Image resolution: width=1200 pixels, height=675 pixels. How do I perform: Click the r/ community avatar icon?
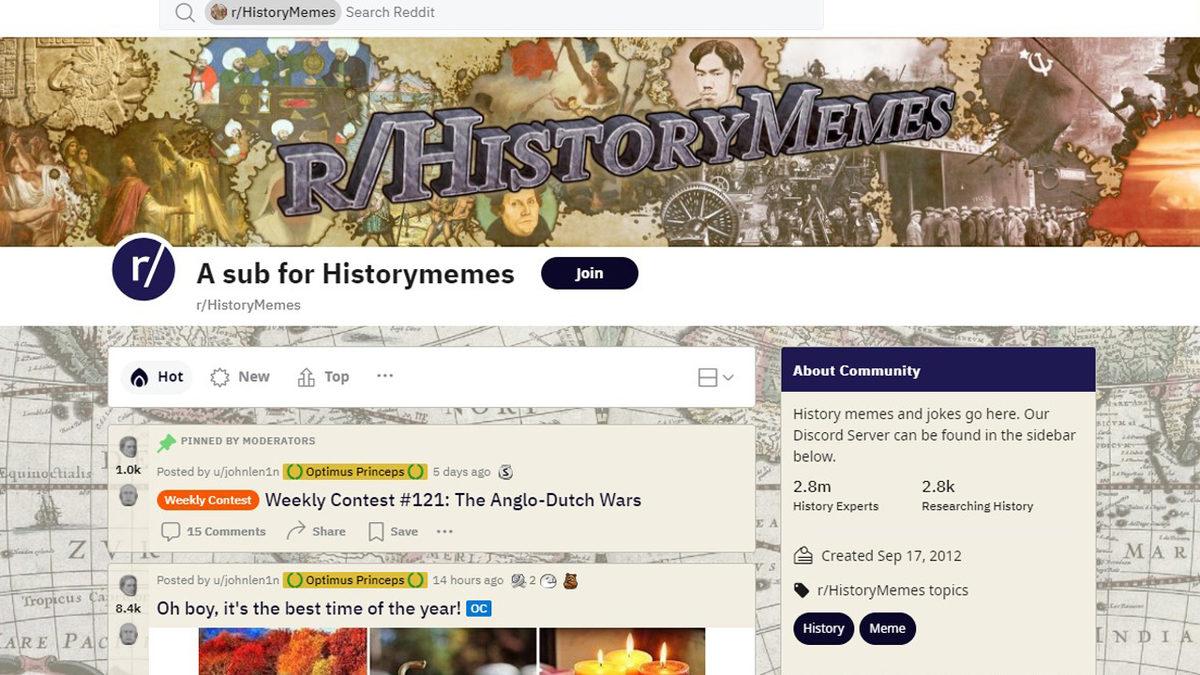pos(144,269)
